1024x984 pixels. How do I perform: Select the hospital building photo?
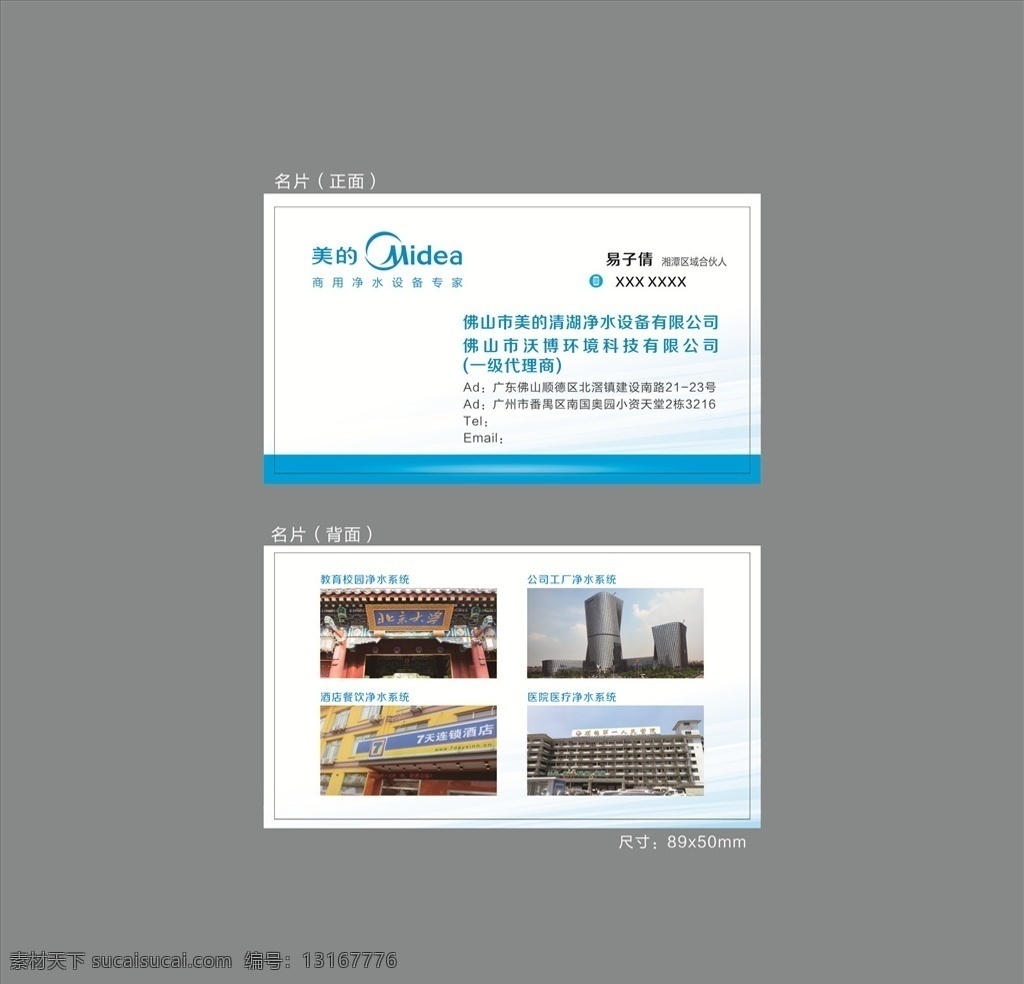(615, 750)
